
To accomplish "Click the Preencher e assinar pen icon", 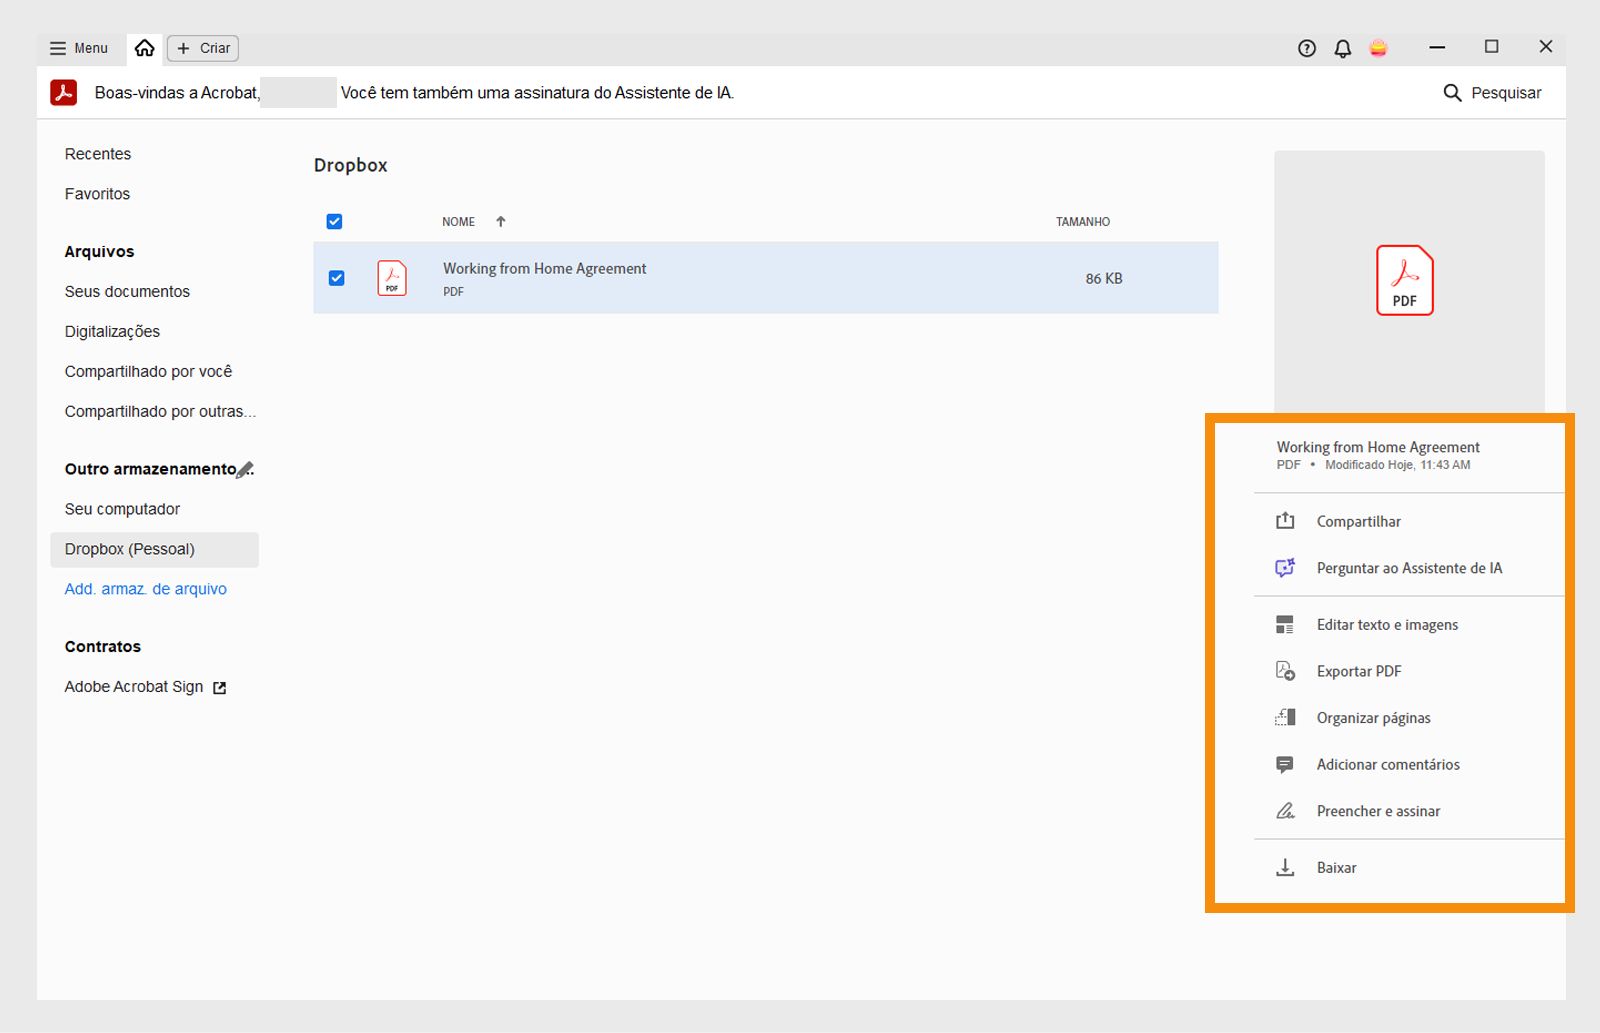I will [x=1285, y=811].
